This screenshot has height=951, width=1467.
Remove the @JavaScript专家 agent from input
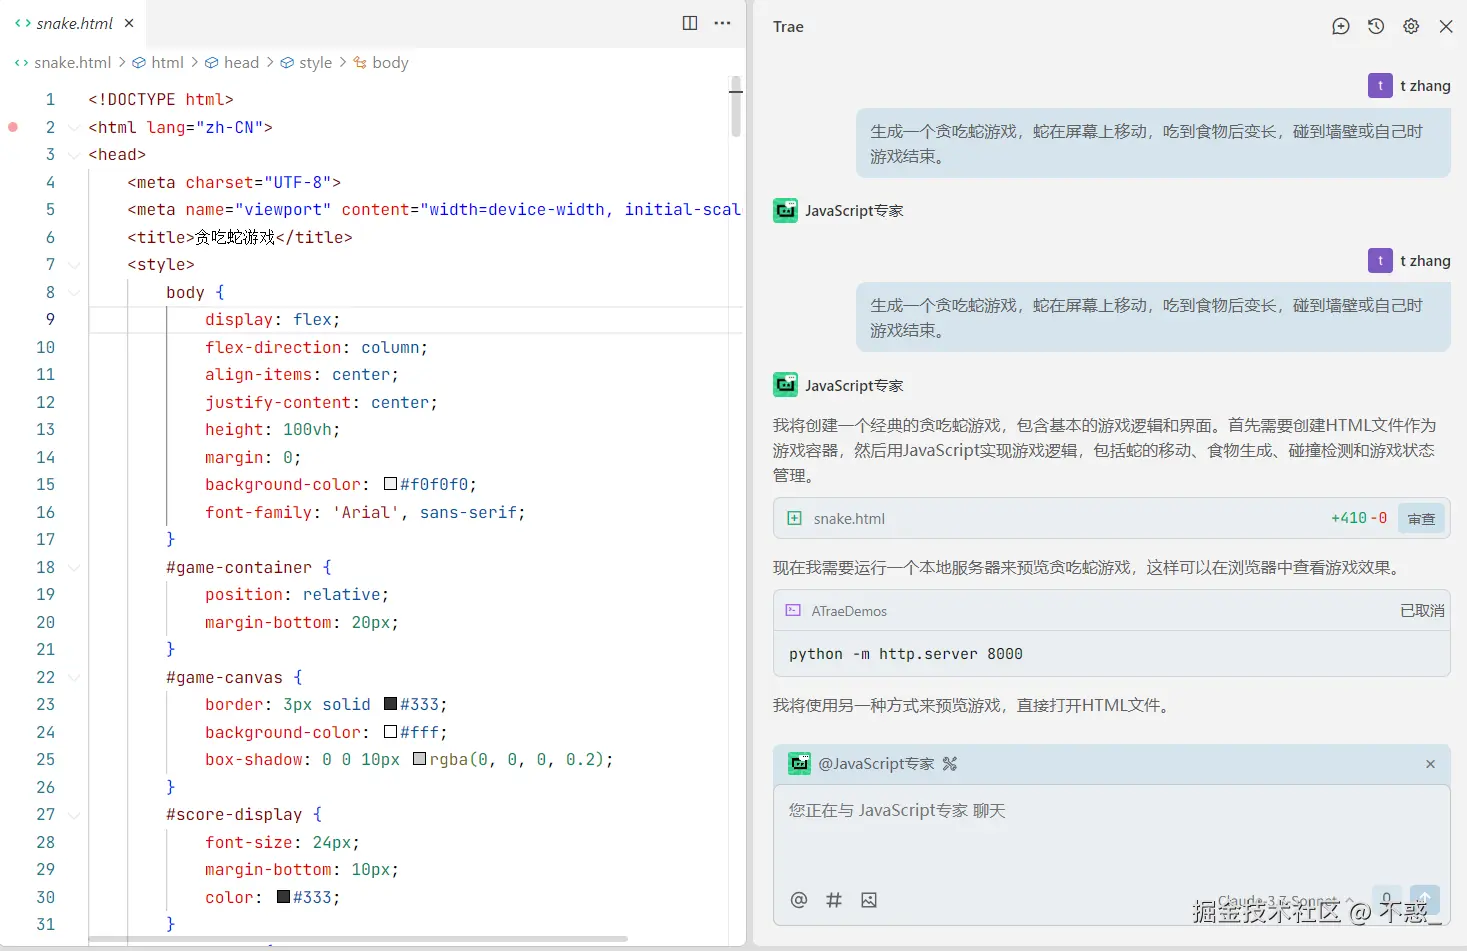click(1430, 764)
